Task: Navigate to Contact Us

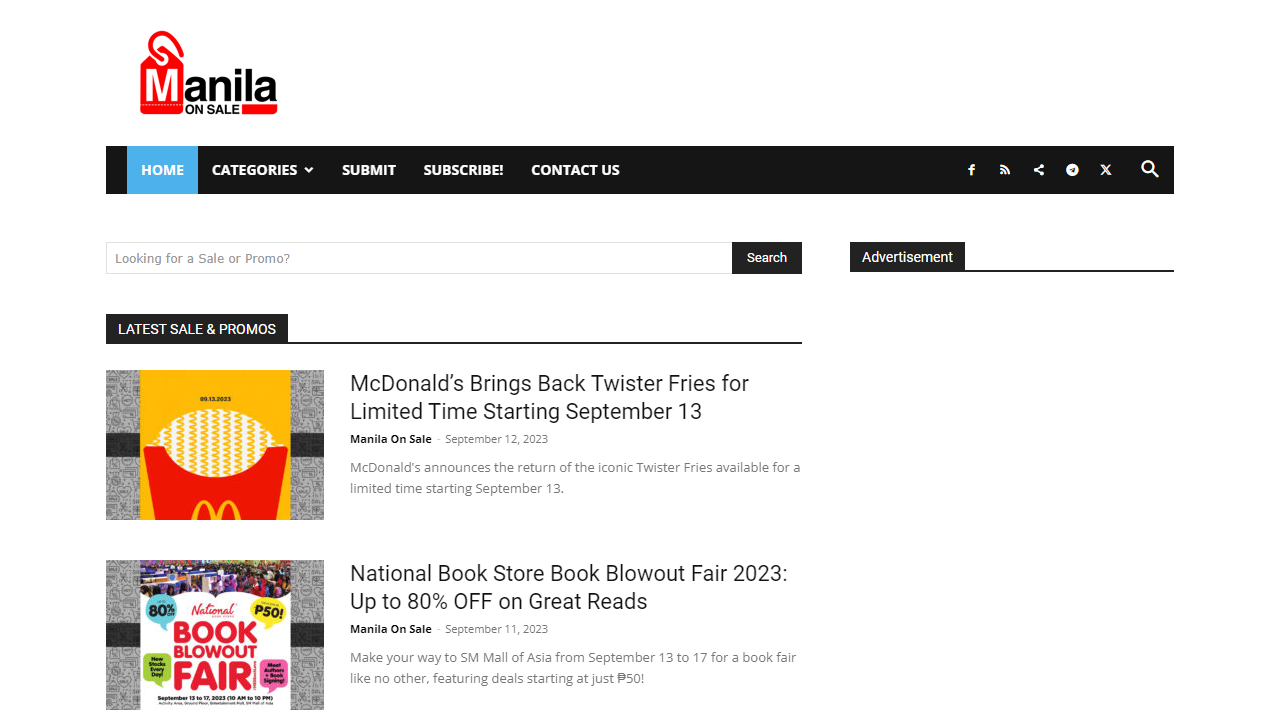Action: point(575,170)
